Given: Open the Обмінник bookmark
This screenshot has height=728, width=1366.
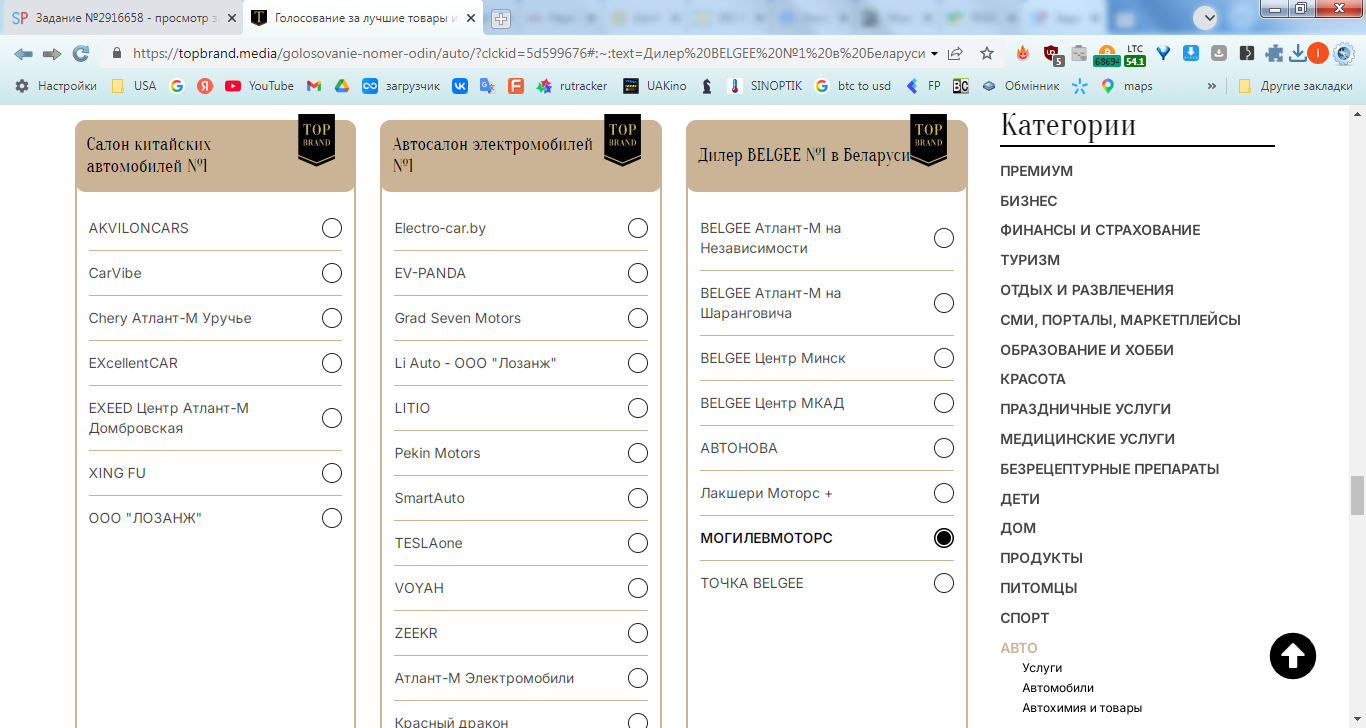Looking at the screenshot, I should click(1020, 86).
